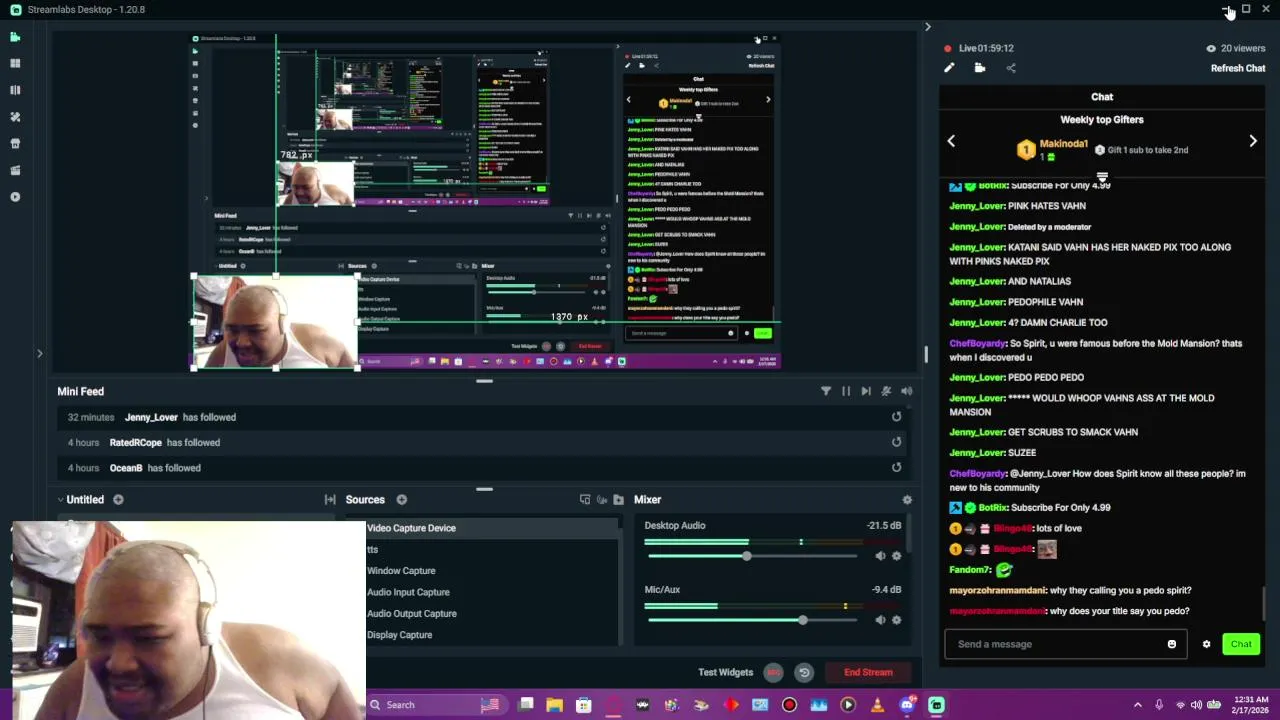Open Mixer advanced audio settings gear
This screenshot has width=1280, height=720.
[x=907, y=499]
